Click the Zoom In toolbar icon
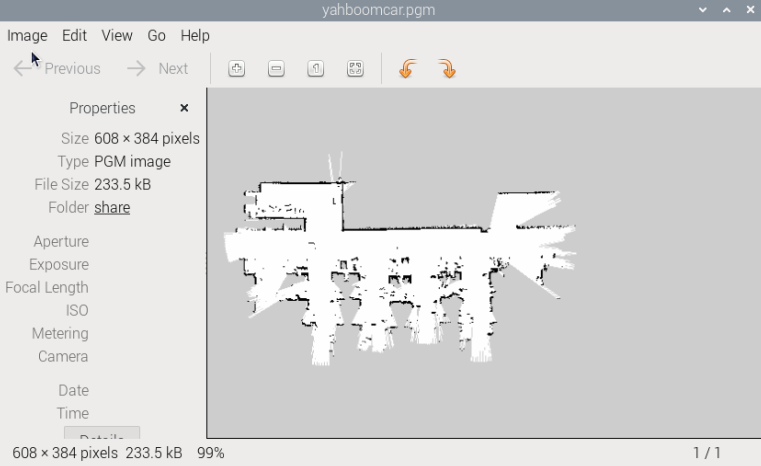 point(237,69)
